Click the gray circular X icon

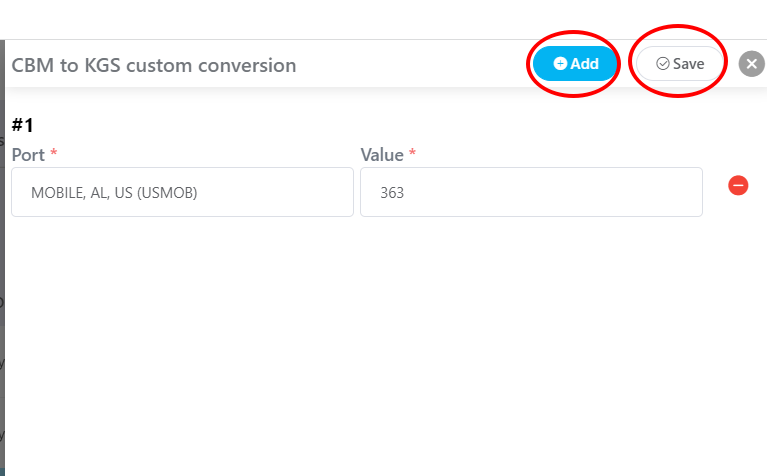point(752,64)
